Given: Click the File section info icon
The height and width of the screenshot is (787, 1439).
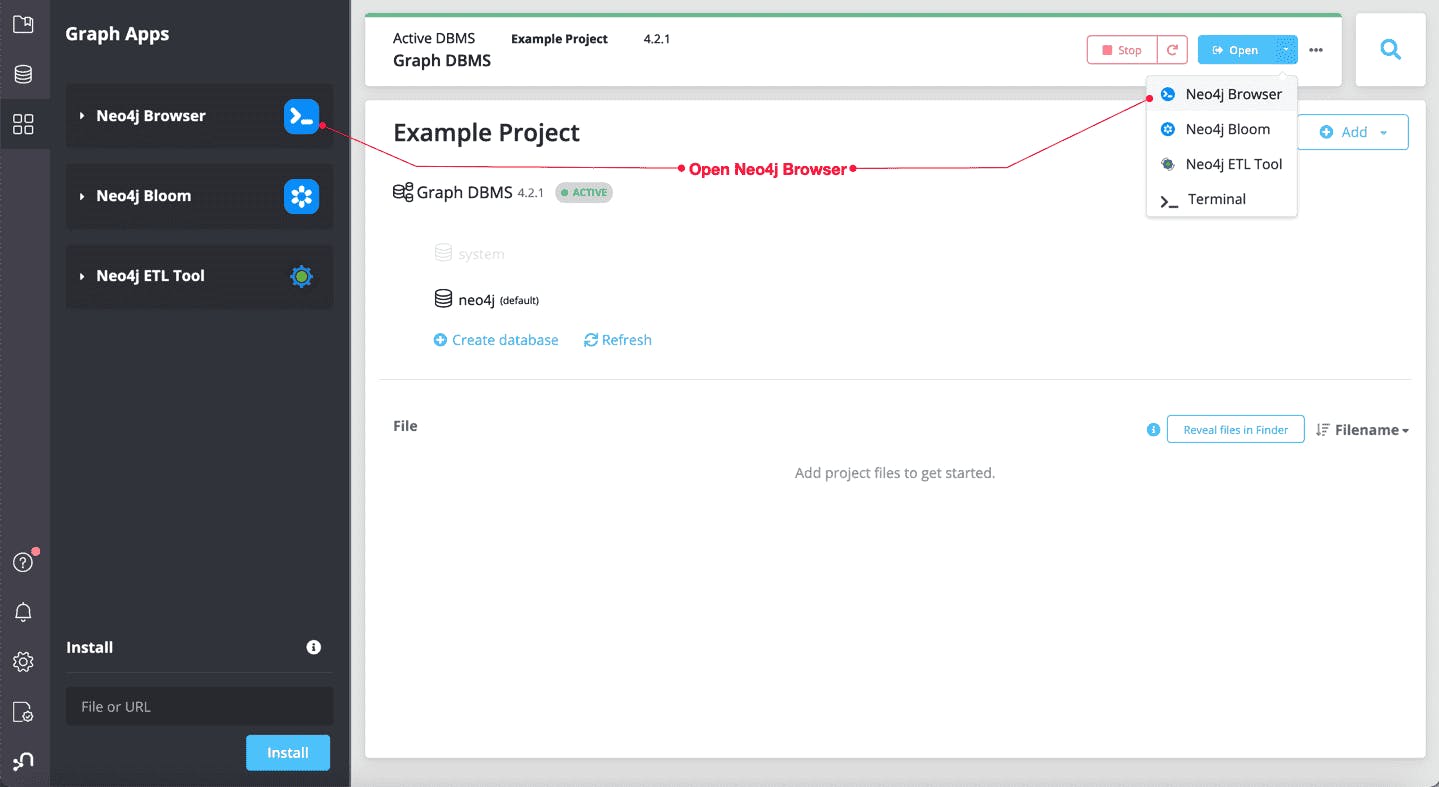Looking at the screenshot, I should point(1153,430).
